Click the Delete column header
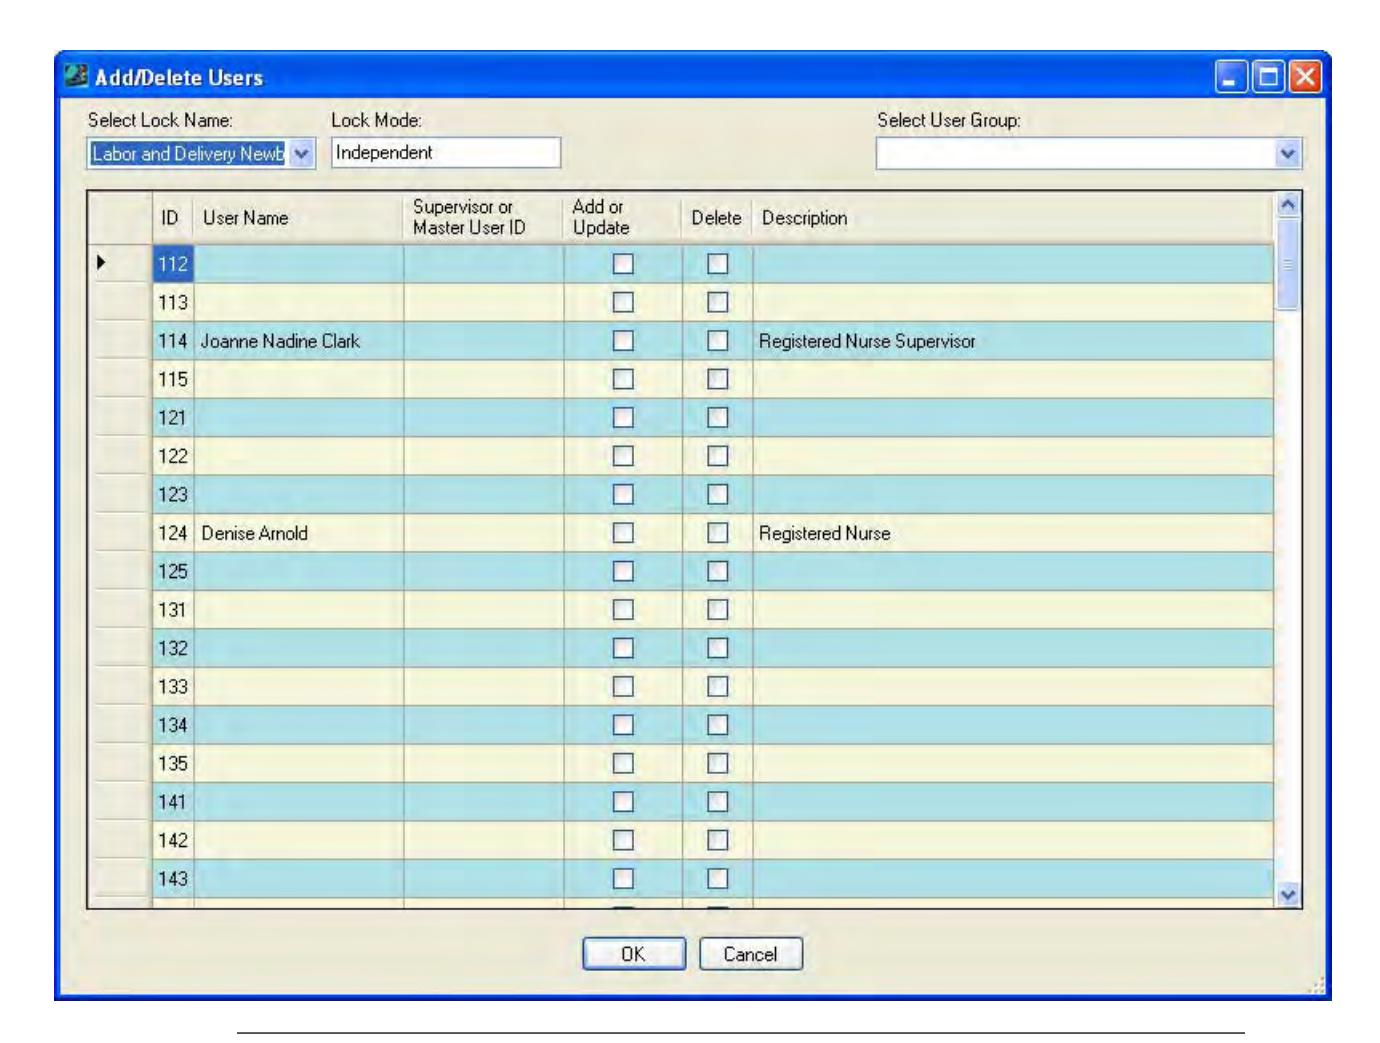The height and width of the screenshot is (1043, 1380). (x=717, y=218)
